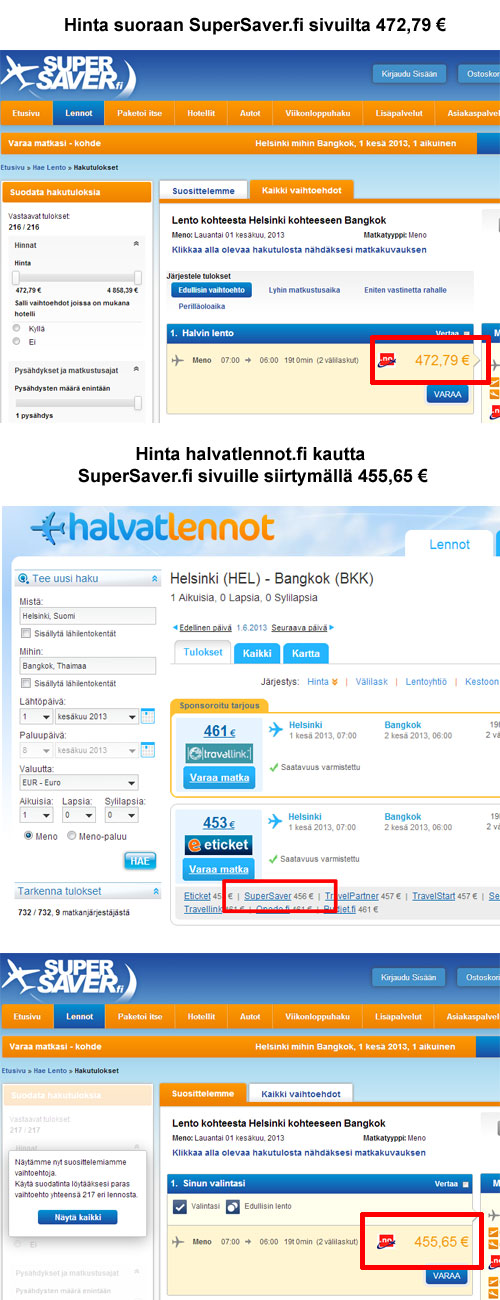Click plane icon beside Meno in 455,65 € row
Viewport: 500px width, 1300px height.
click(x=178, y=1242)
